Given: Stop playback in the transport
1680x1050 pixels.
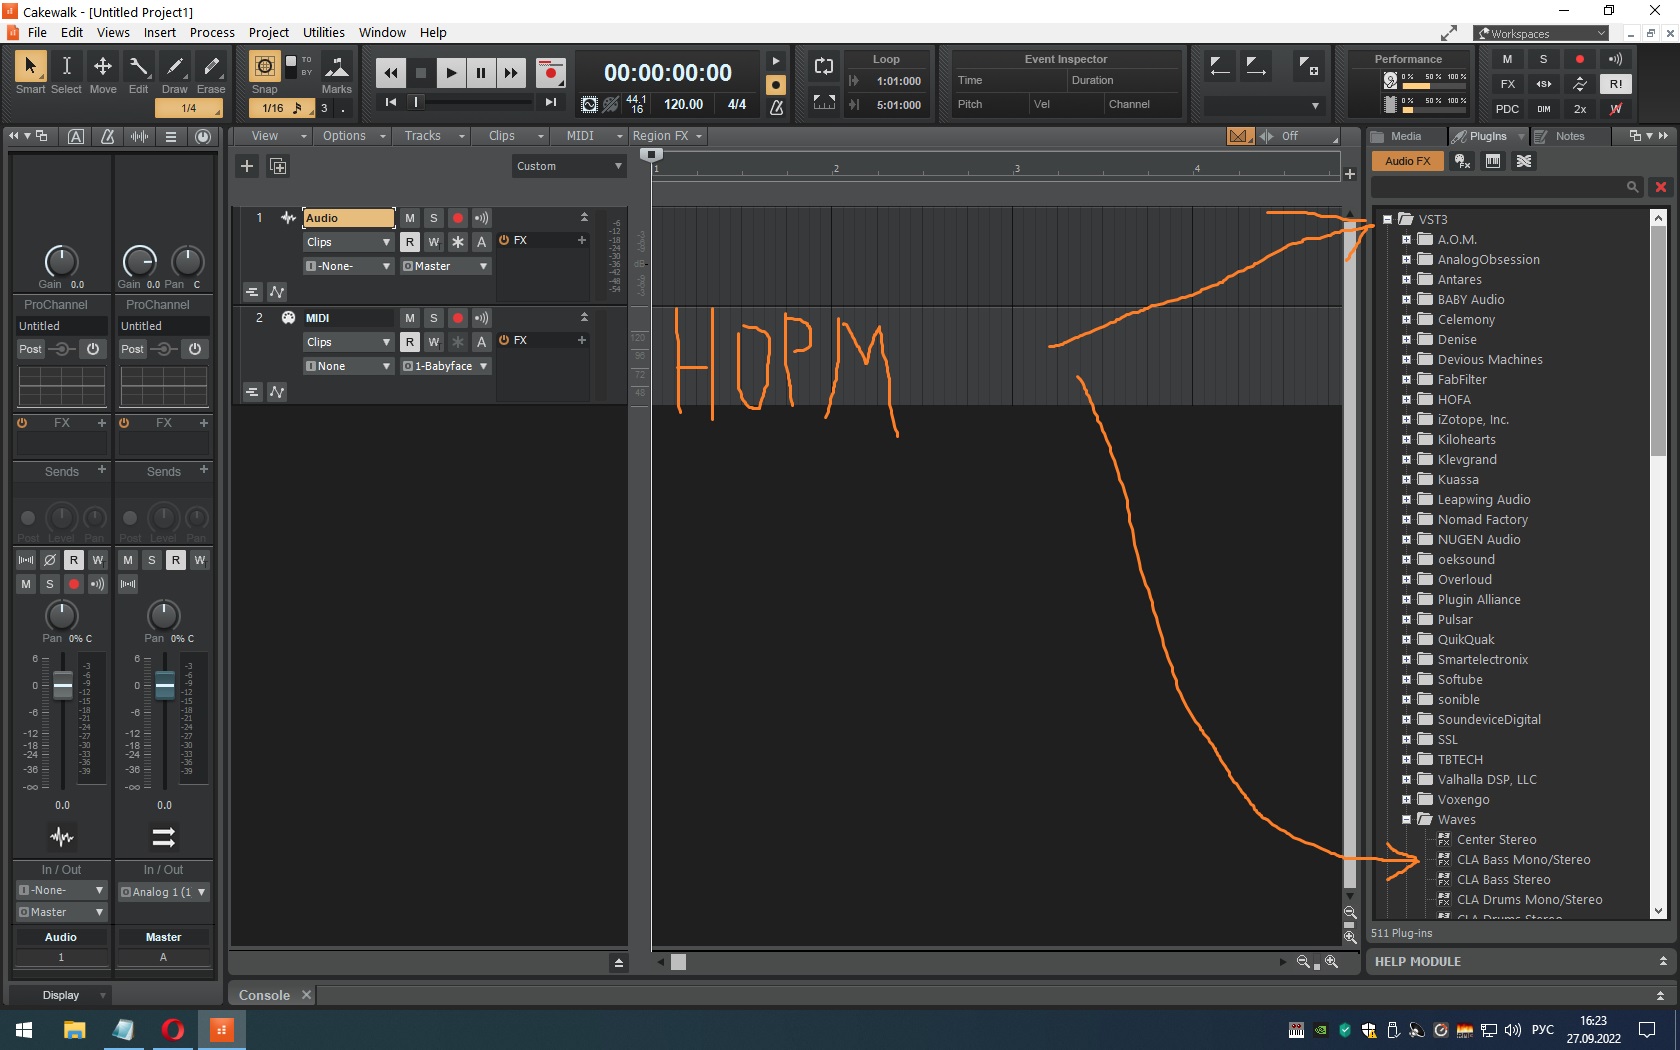Looking at the screenshot, I should tap(421, 72).
